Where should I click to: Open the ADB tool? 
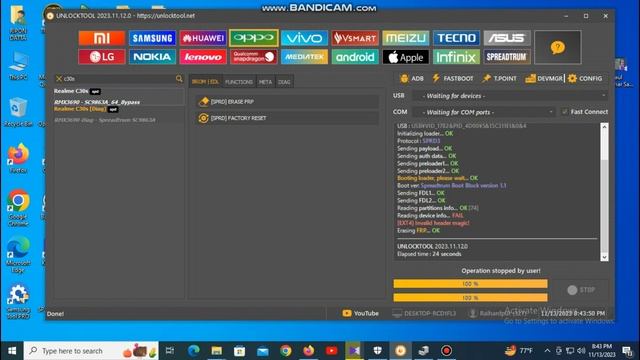(412, 78)
